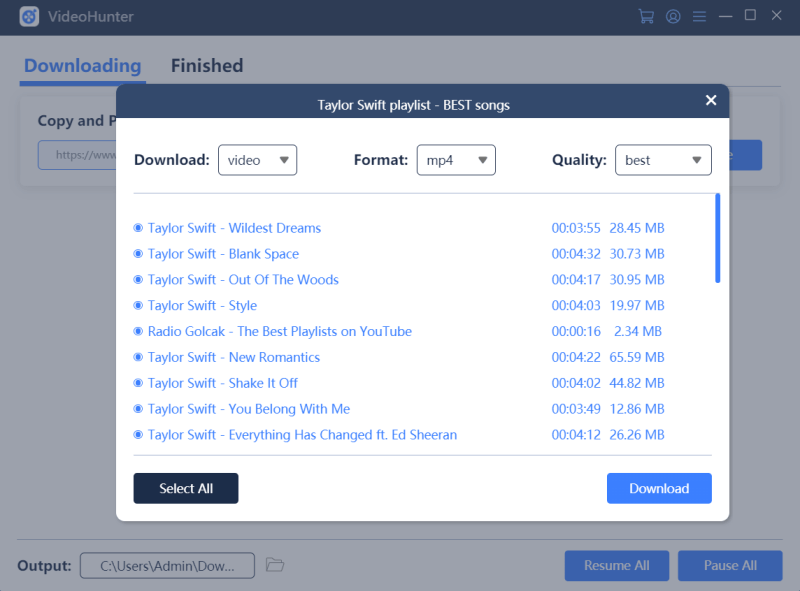Switch to the Finished tab
Viewport: 800px width, 591px height.
207,66
